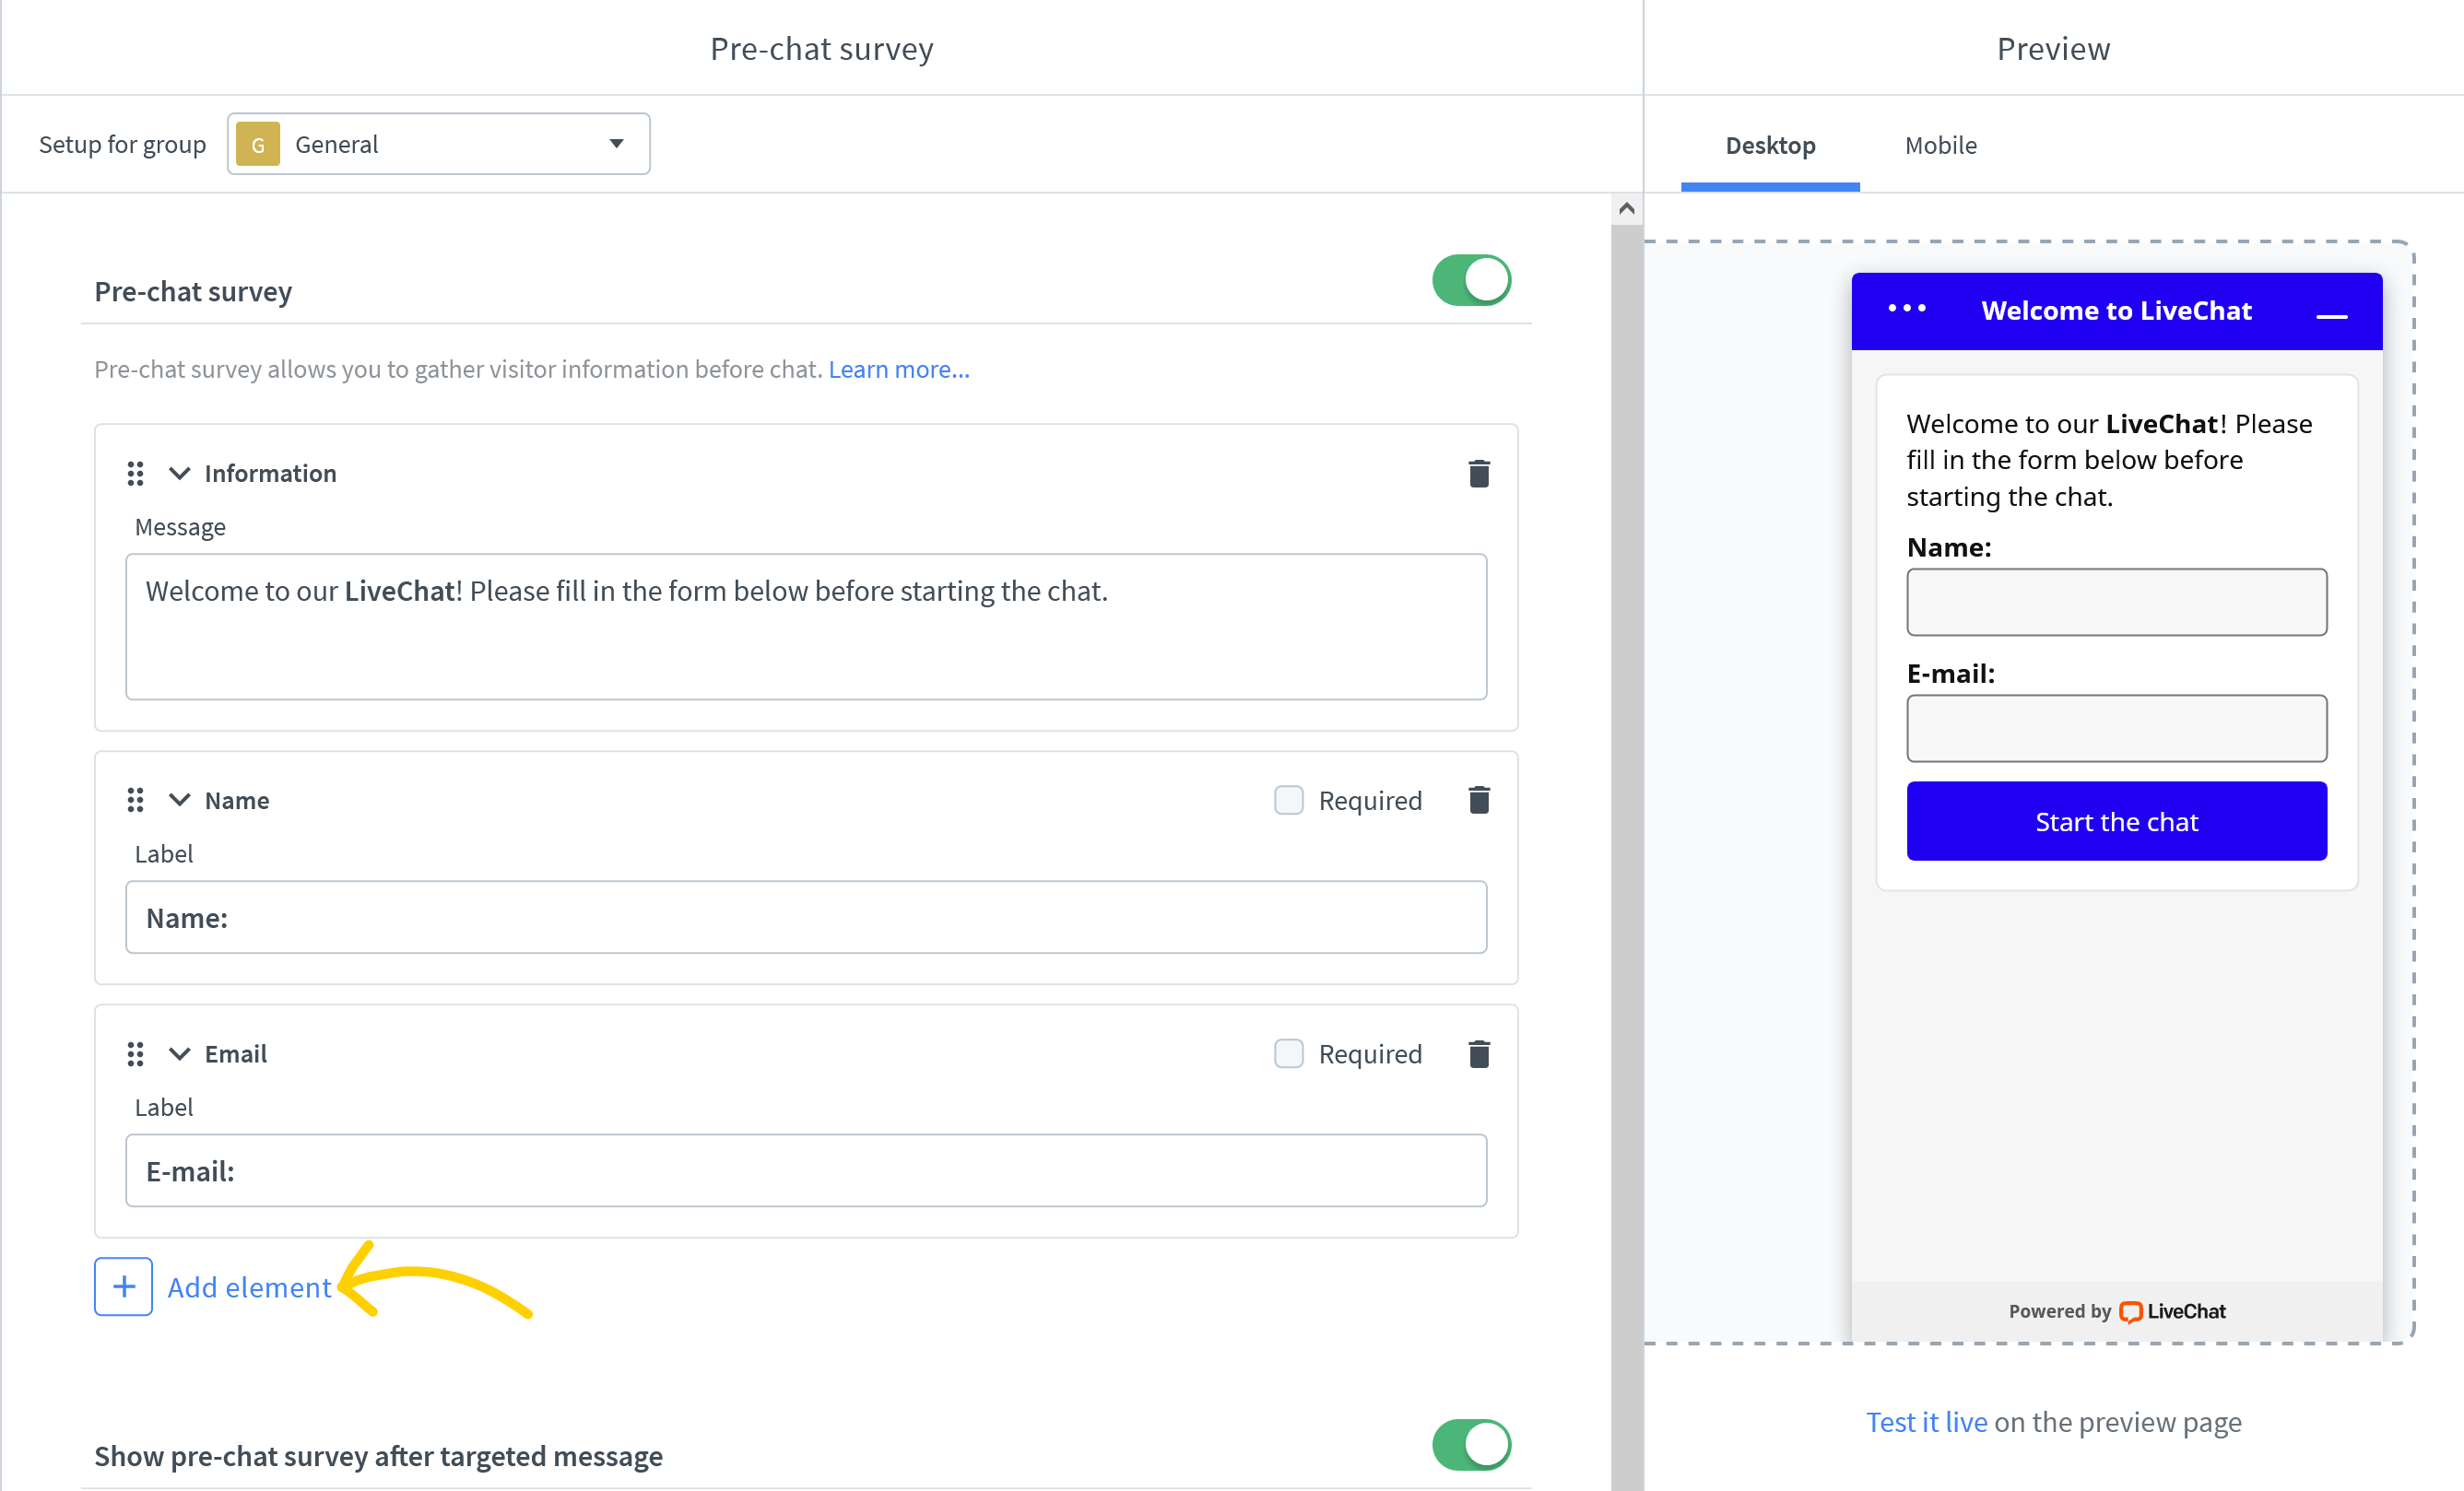Collapse the Information section
Viewport: 2464px width, 1491px height.
(179, 473)
